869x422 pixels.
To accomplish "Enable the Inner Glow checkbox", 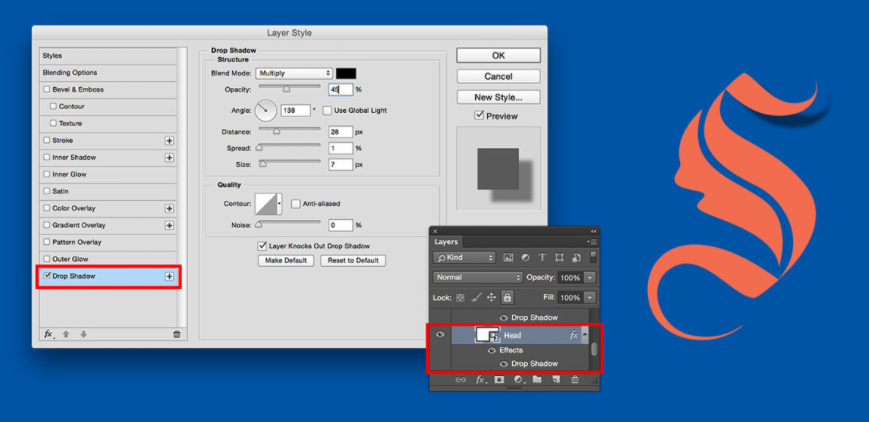I will click(47, 174).
